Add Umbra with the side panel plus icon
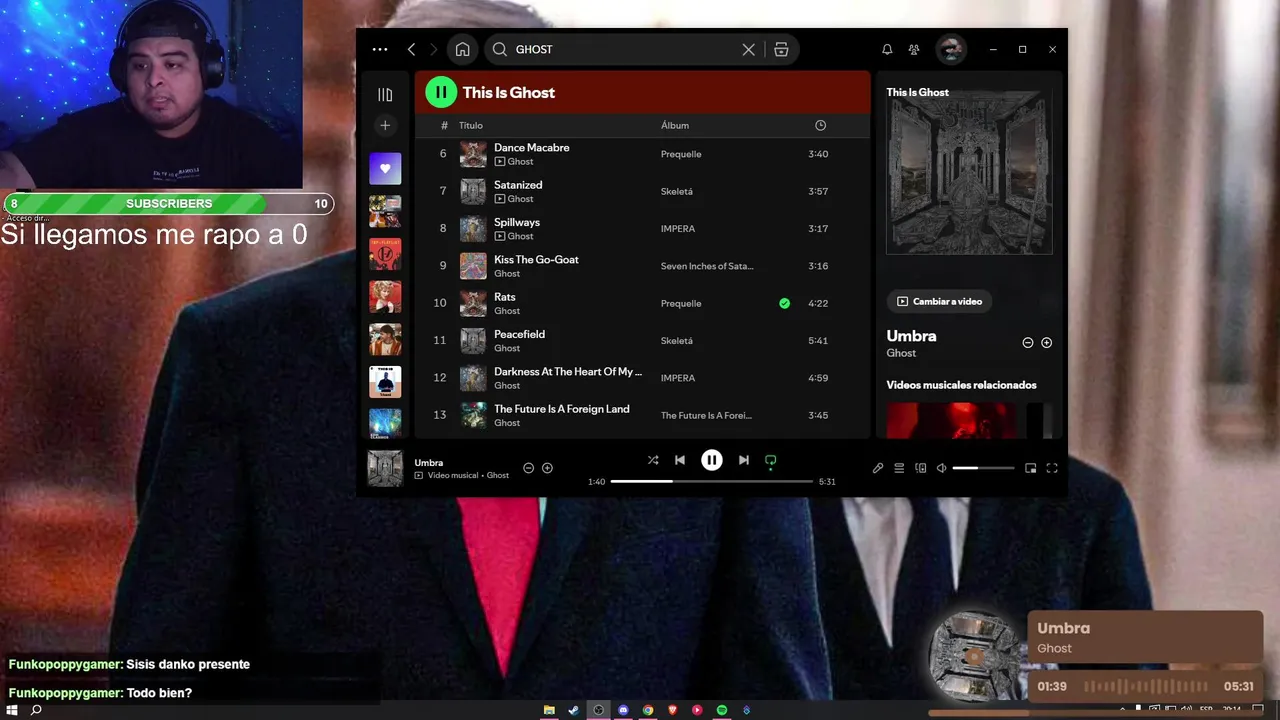 point(1046,342)
